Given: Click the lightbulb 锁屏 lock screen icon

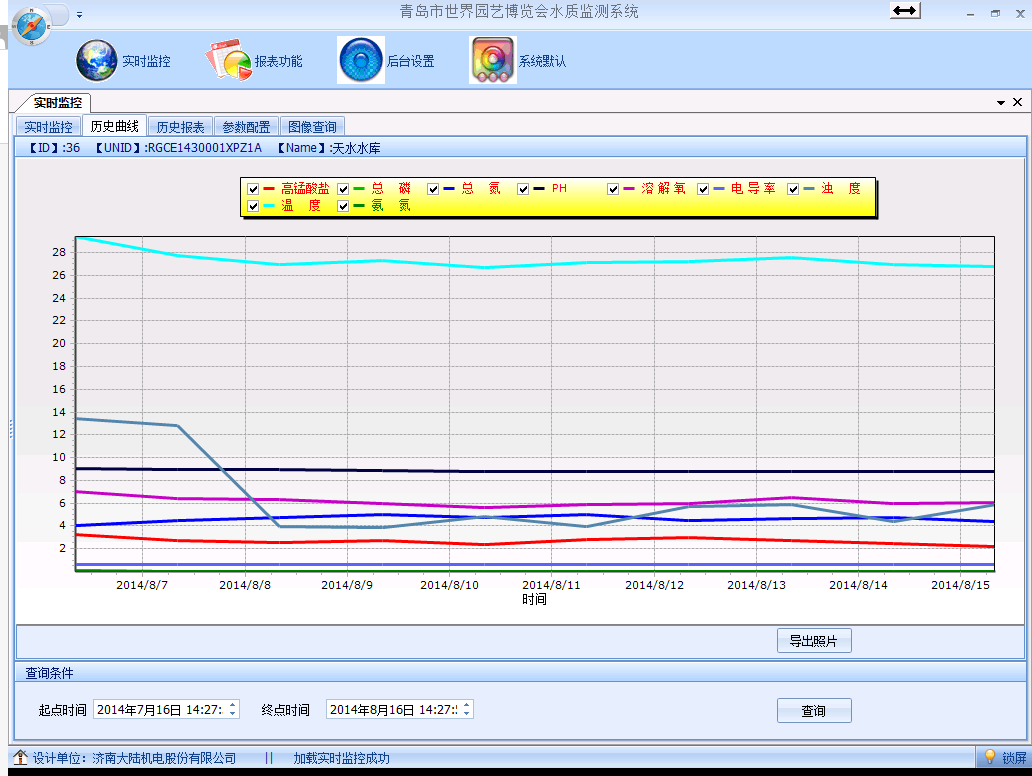Looking at the screenshot, I should (990, 758).
